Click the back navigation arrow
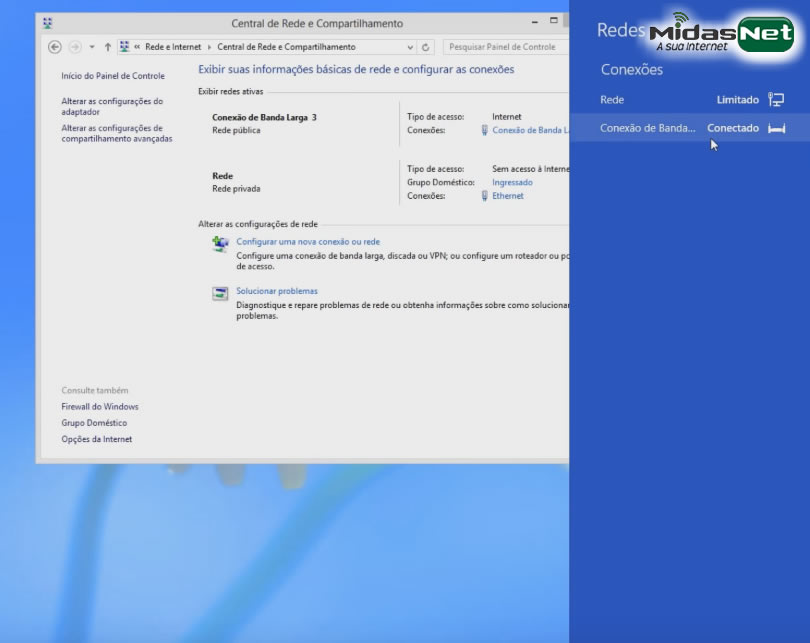Screen dimensions: 810x643 (55, 47)
